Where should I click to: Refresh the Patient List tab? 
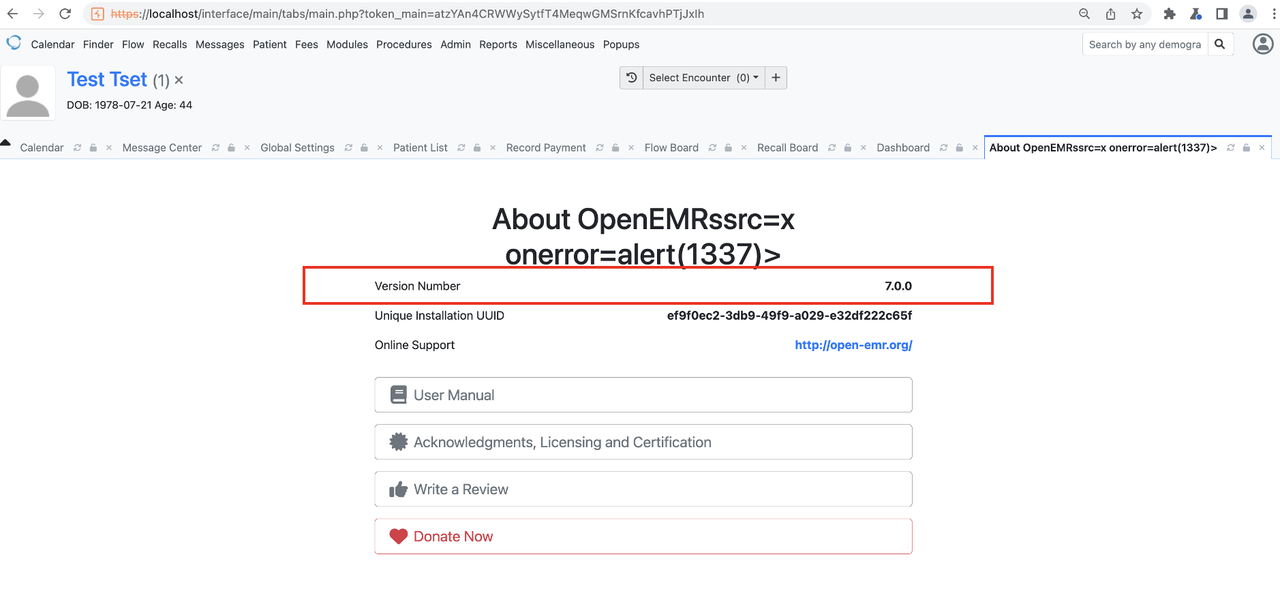pos(462,148)
